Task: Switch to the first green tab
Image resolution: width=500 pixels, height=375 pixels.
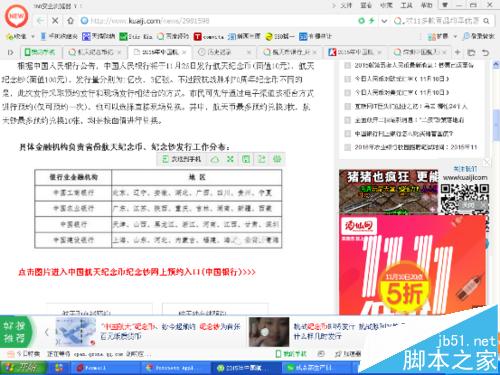Action: coord(42,52)
